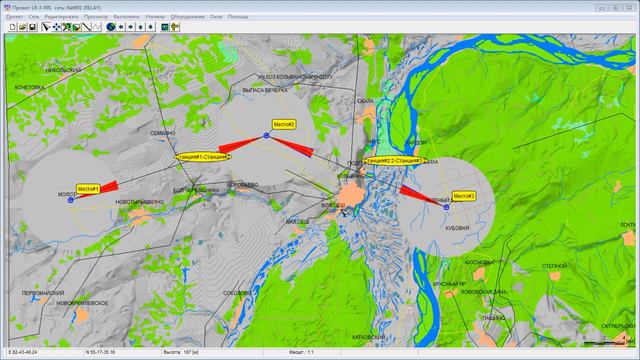Screen dimensions: 640x360
Task: Click the blue-green square toolbar icon
Action: click(x=165, y=27)
